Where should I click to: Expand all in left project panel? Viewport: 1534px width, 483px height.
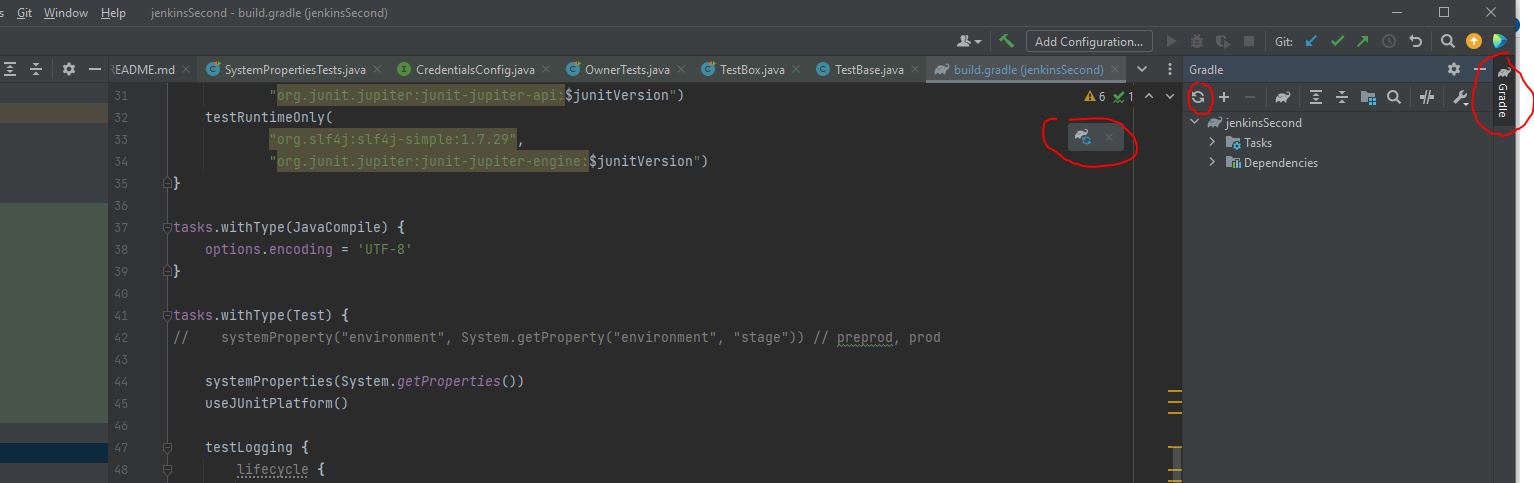(10, 69)
